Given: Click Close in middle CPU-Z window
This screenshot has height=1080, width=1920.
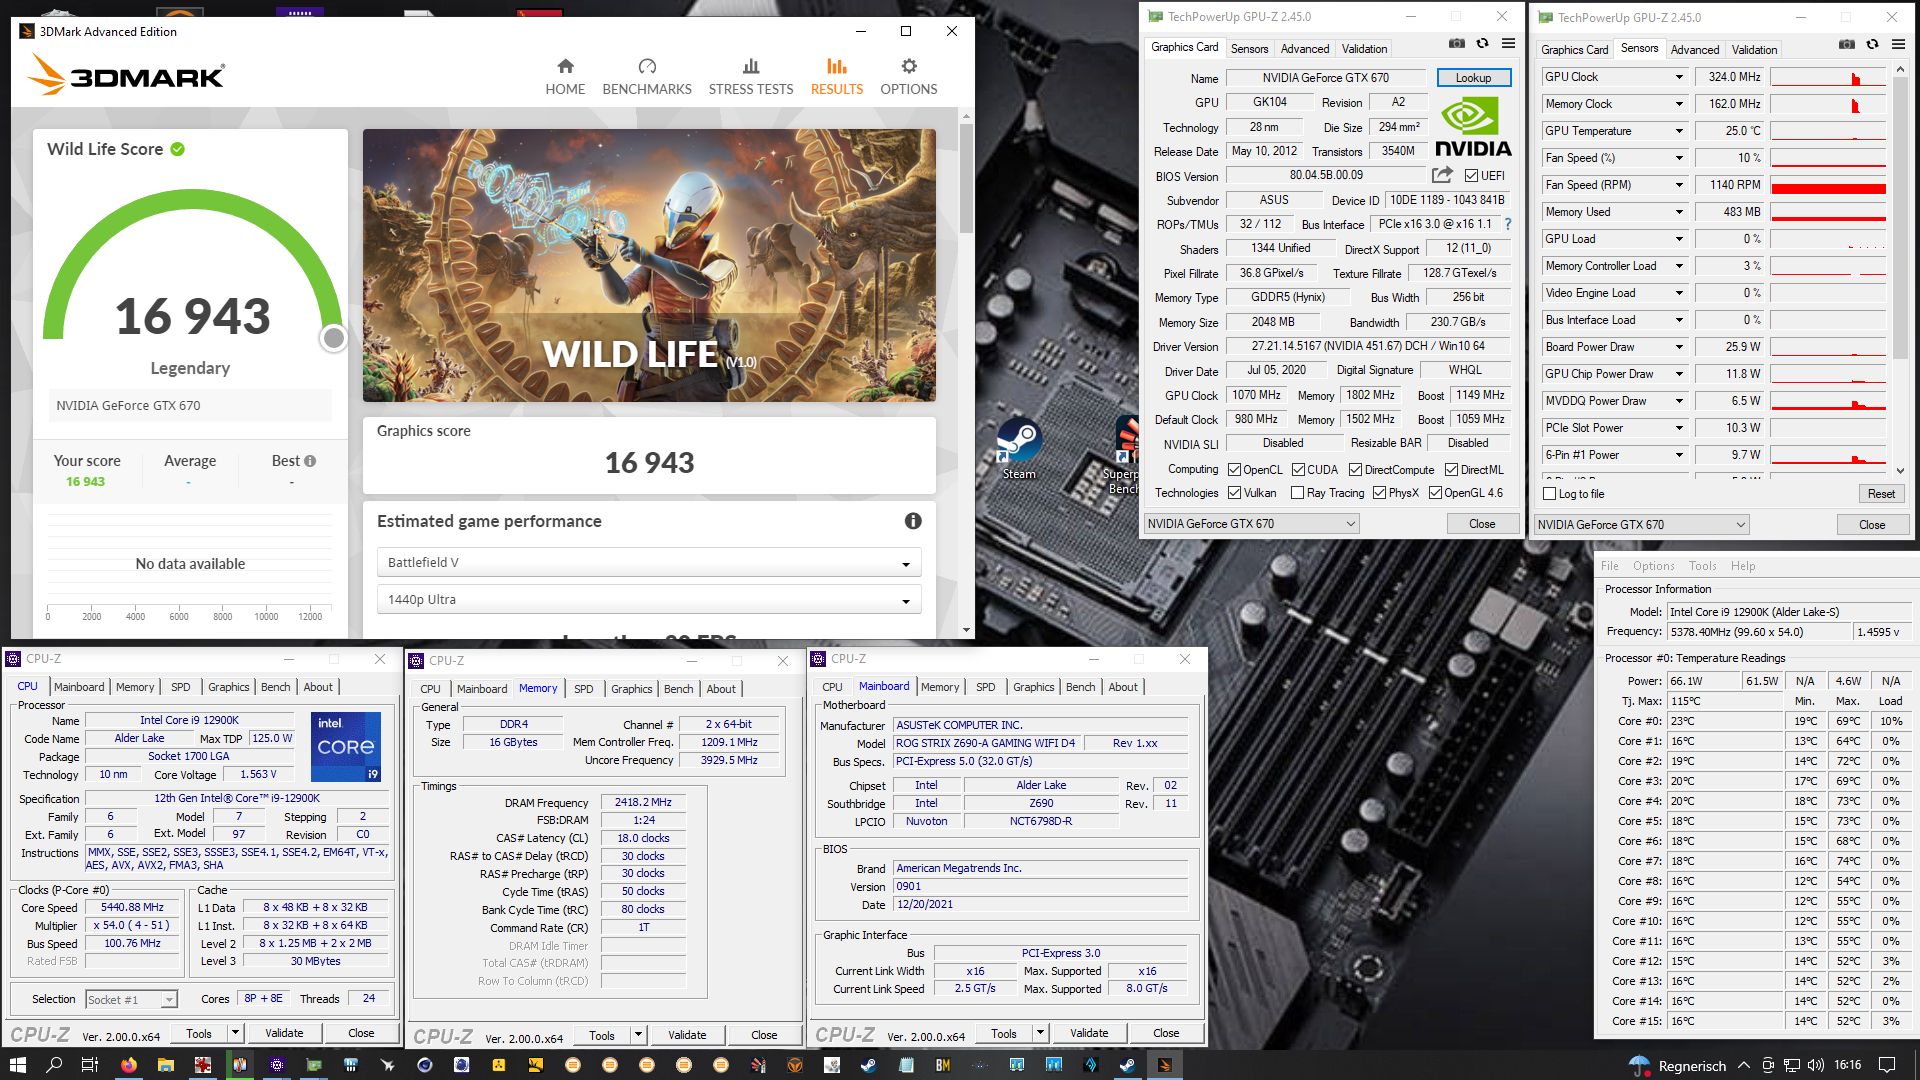Looking at the screenshot, I should 764,1035.
